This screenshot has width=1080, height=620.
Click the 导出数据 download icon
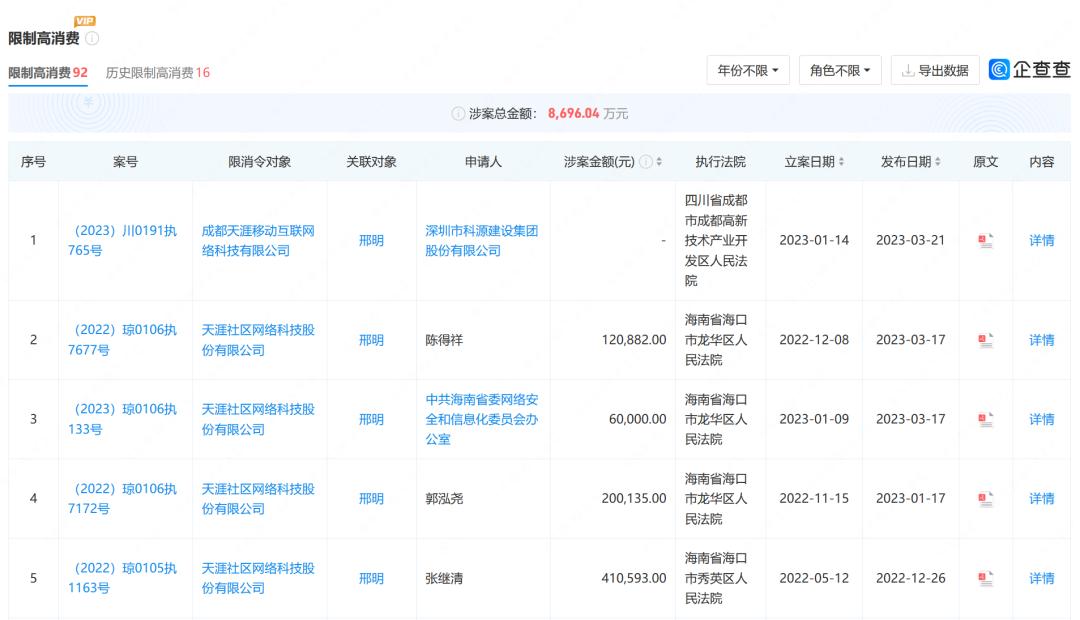[x=909, y=71]
